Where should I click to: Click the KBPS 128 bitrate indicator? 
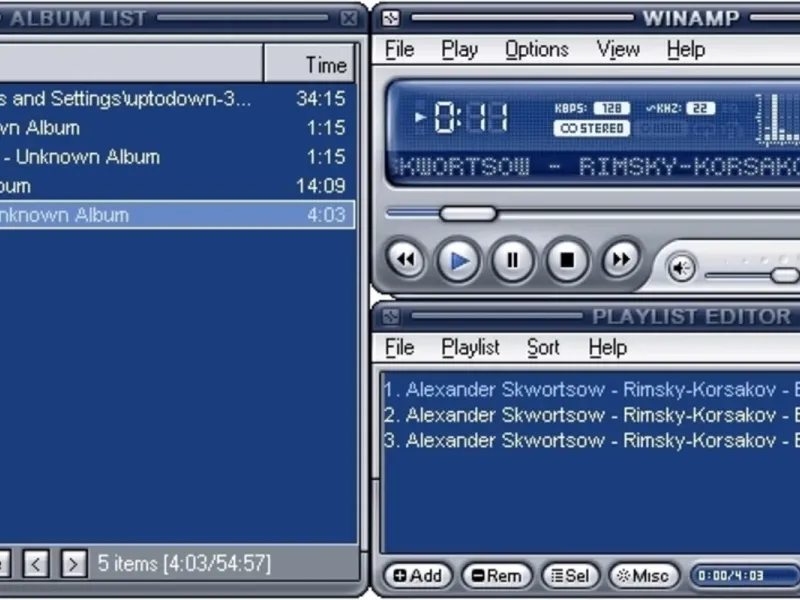click(592, 108)
